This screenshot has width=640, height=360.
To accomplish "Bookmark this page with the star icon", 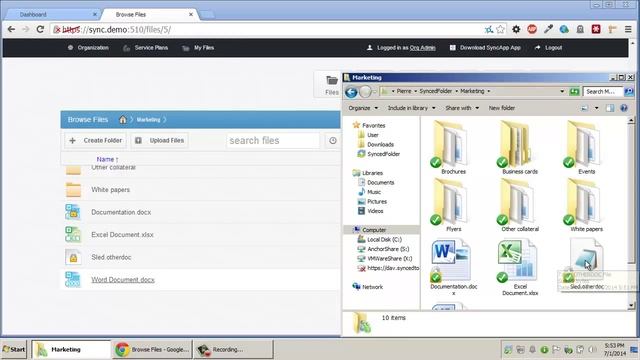I will point(500,29).
